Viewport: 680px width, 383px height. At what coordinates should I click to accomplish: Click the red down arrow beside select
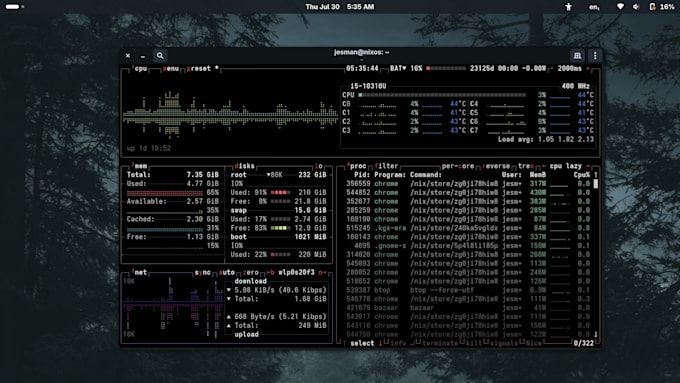click(380, 343)
